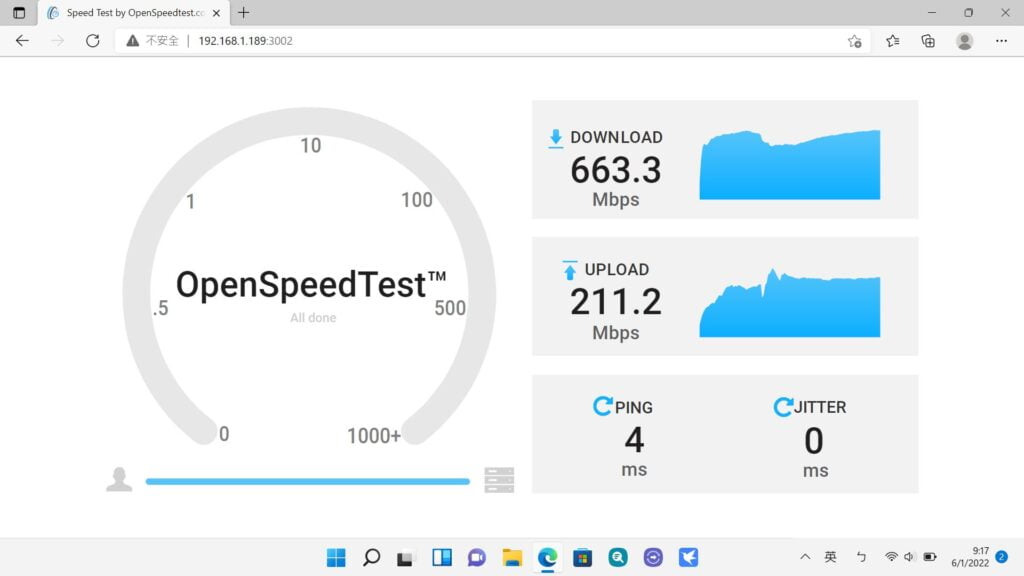Image resolution: width=1024 pixels, height=576 pixels.
Task: Open the teal magnifier app on the taskbar
Action: click(618, 557)
